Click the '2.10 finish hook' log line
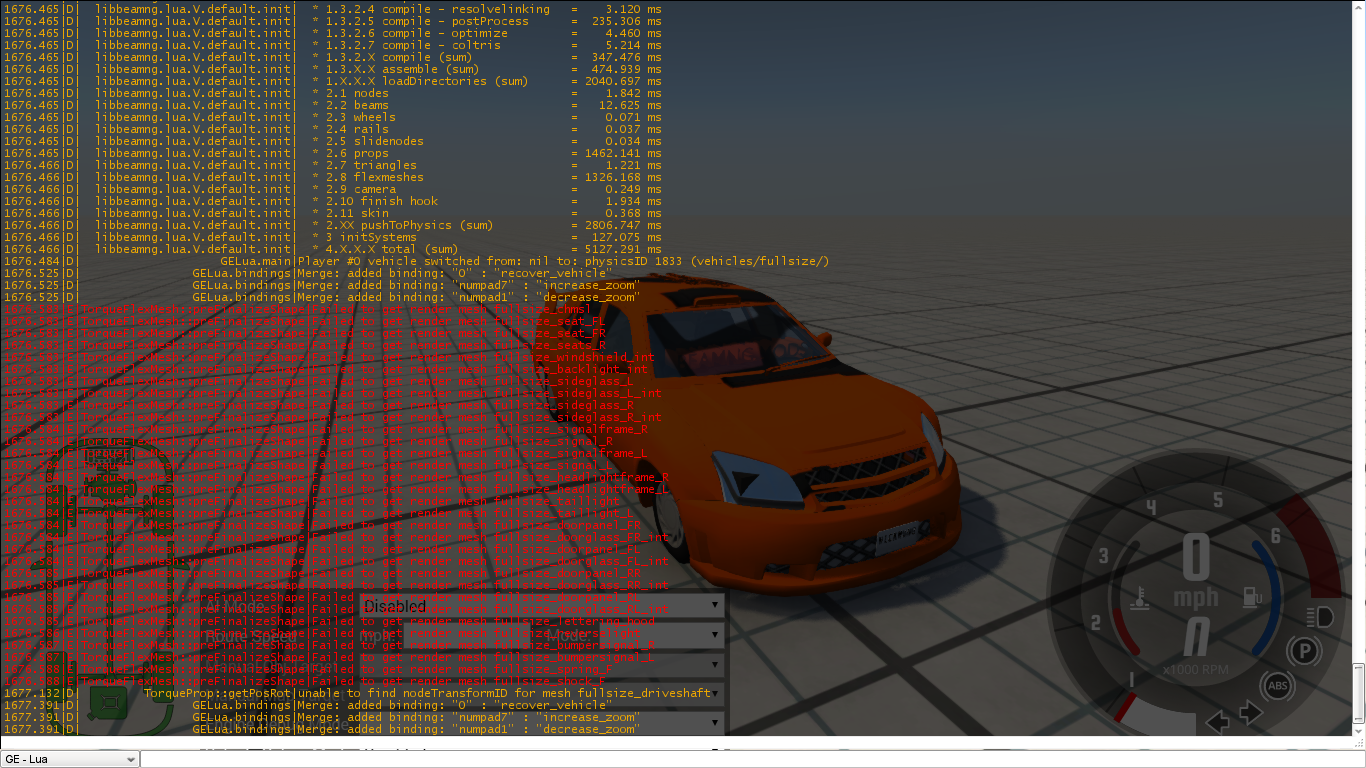The width and height of the screenshot is (1366, 768). point(332,201)
